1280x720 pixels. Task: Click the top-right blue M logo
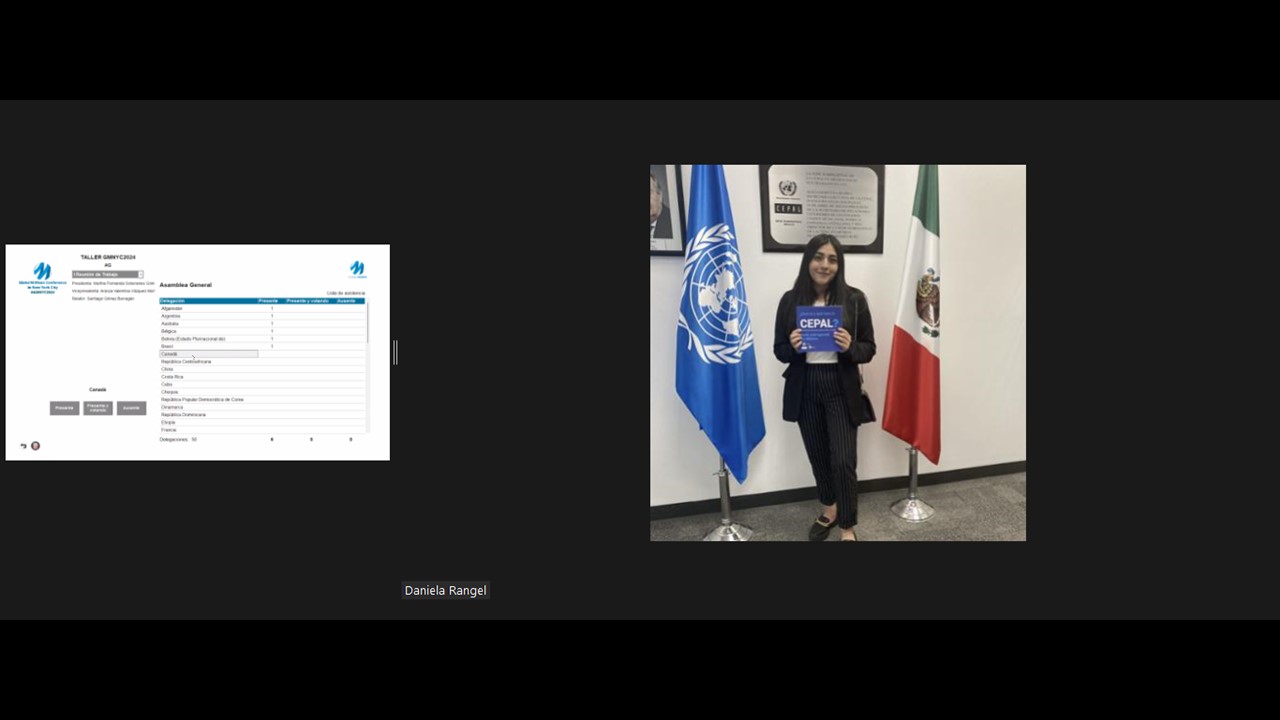coord(357,269)
